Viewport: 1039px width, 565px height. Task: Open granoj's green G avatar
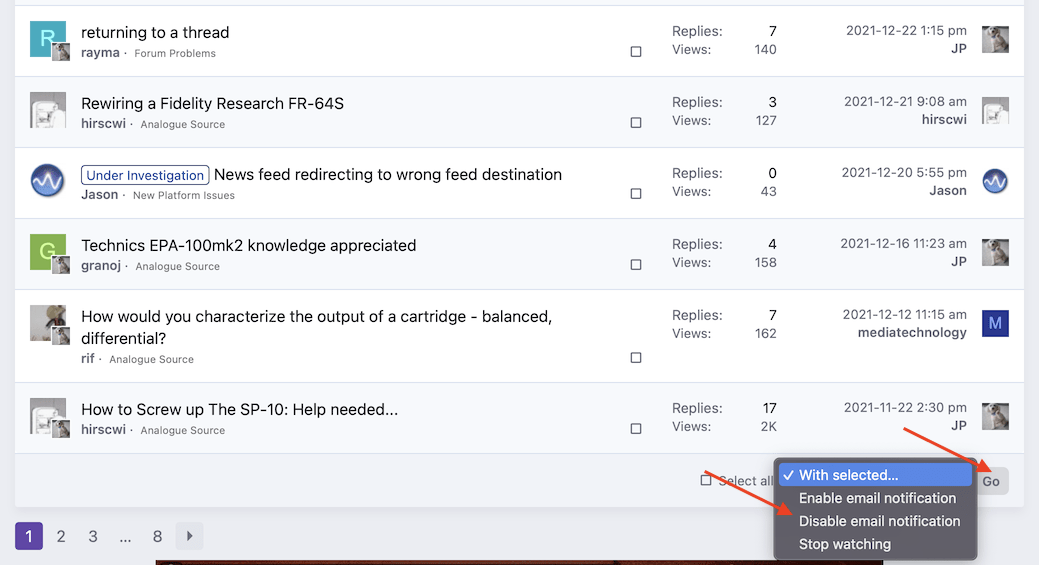tap(48, 252)
